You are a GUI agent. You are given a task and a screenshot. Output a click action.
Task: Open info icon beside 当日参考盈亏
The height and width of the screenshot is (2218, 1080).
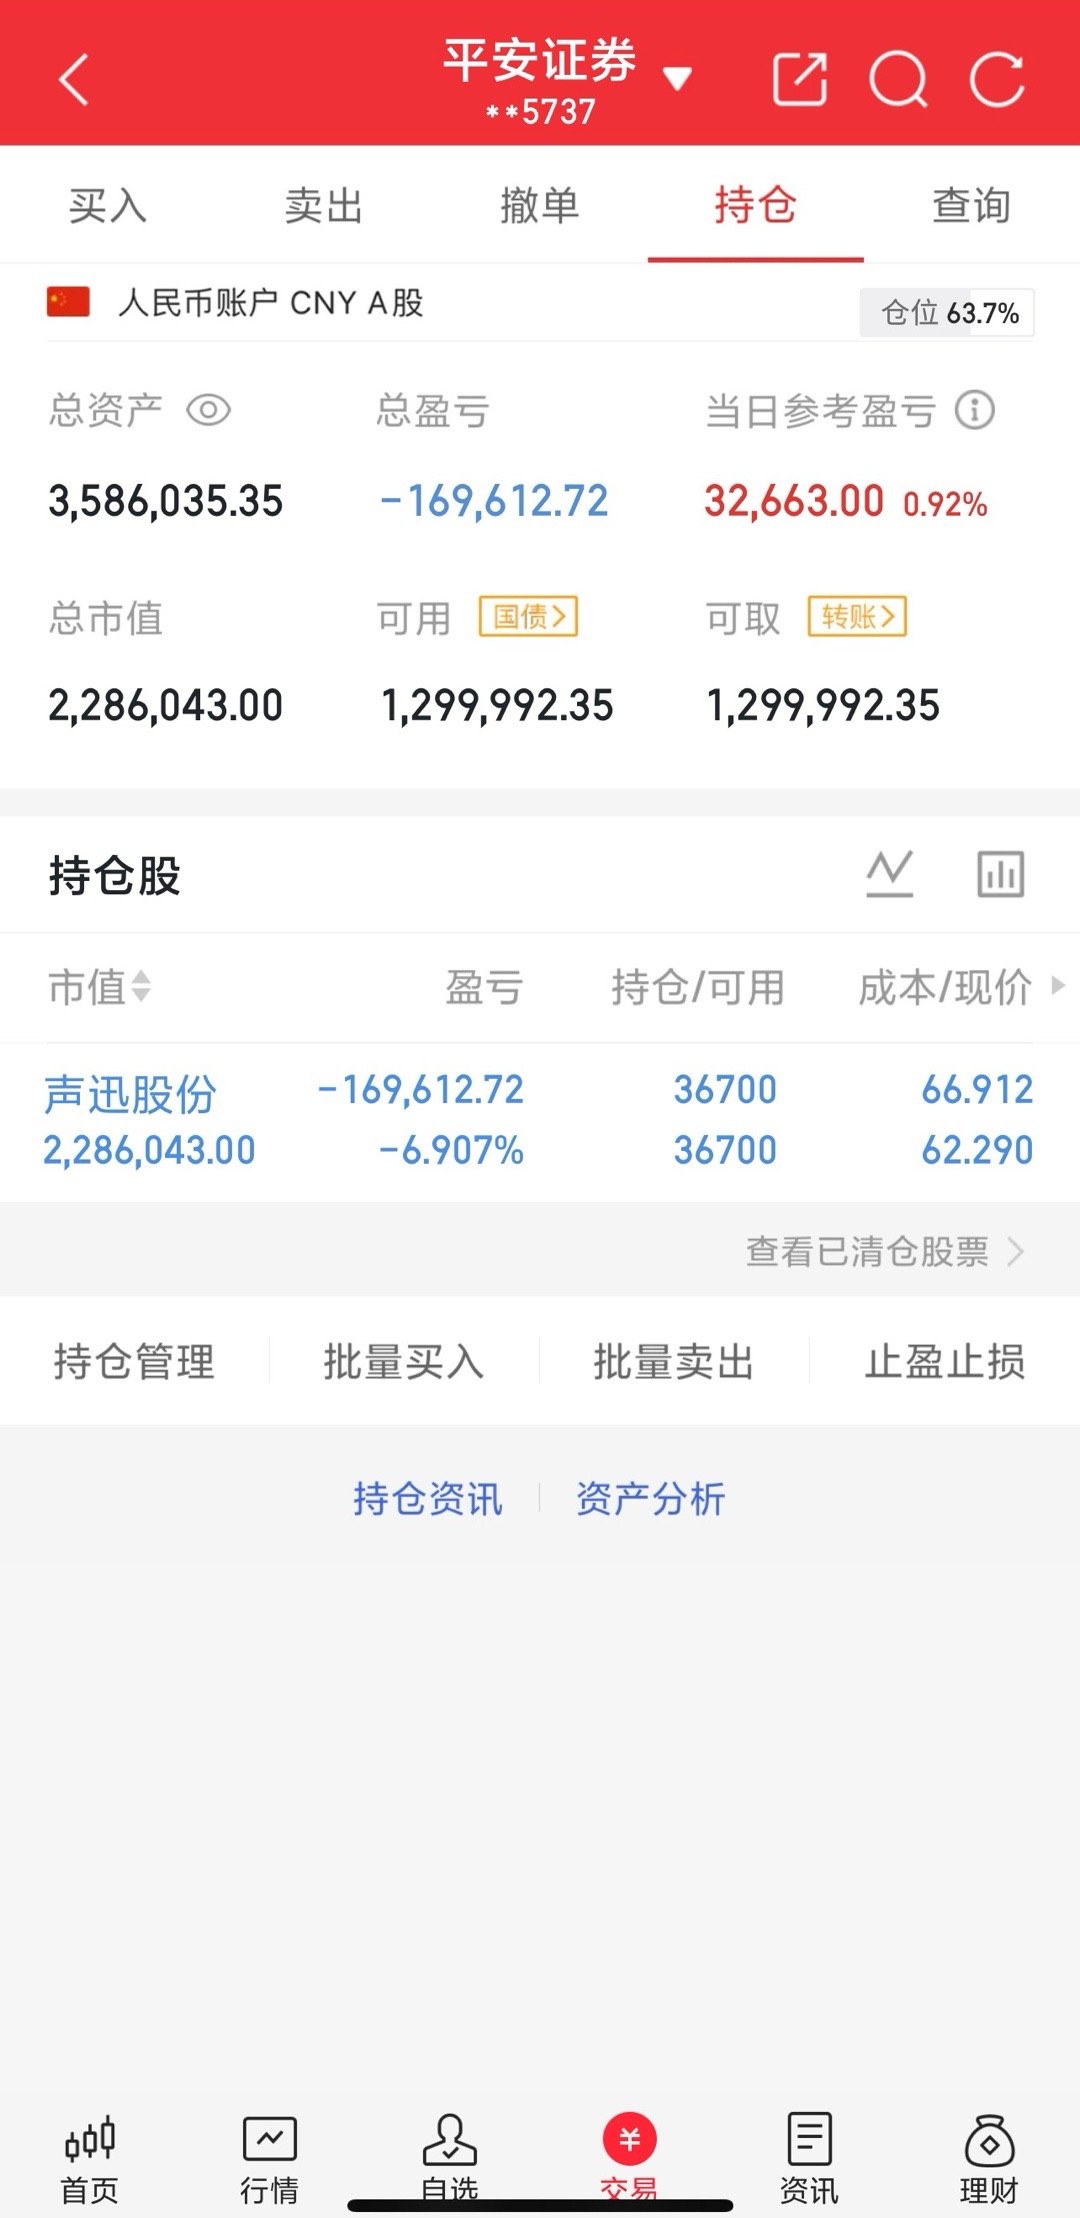click(975, 410)
